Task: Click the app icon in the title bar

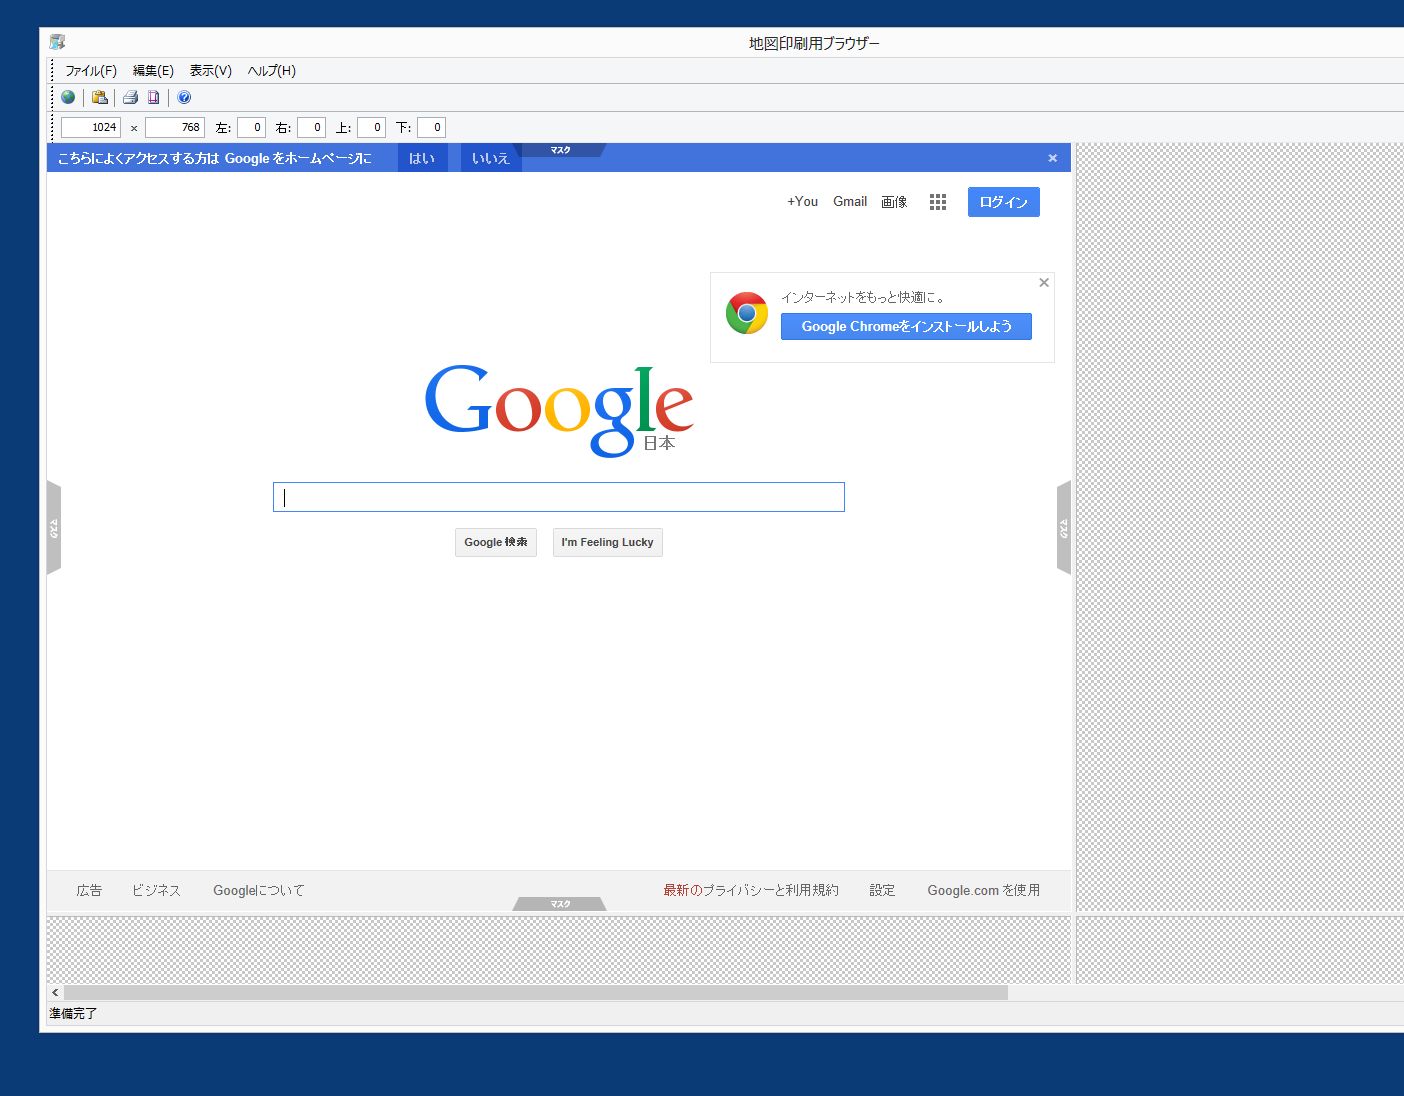Action: click(57, 42)
